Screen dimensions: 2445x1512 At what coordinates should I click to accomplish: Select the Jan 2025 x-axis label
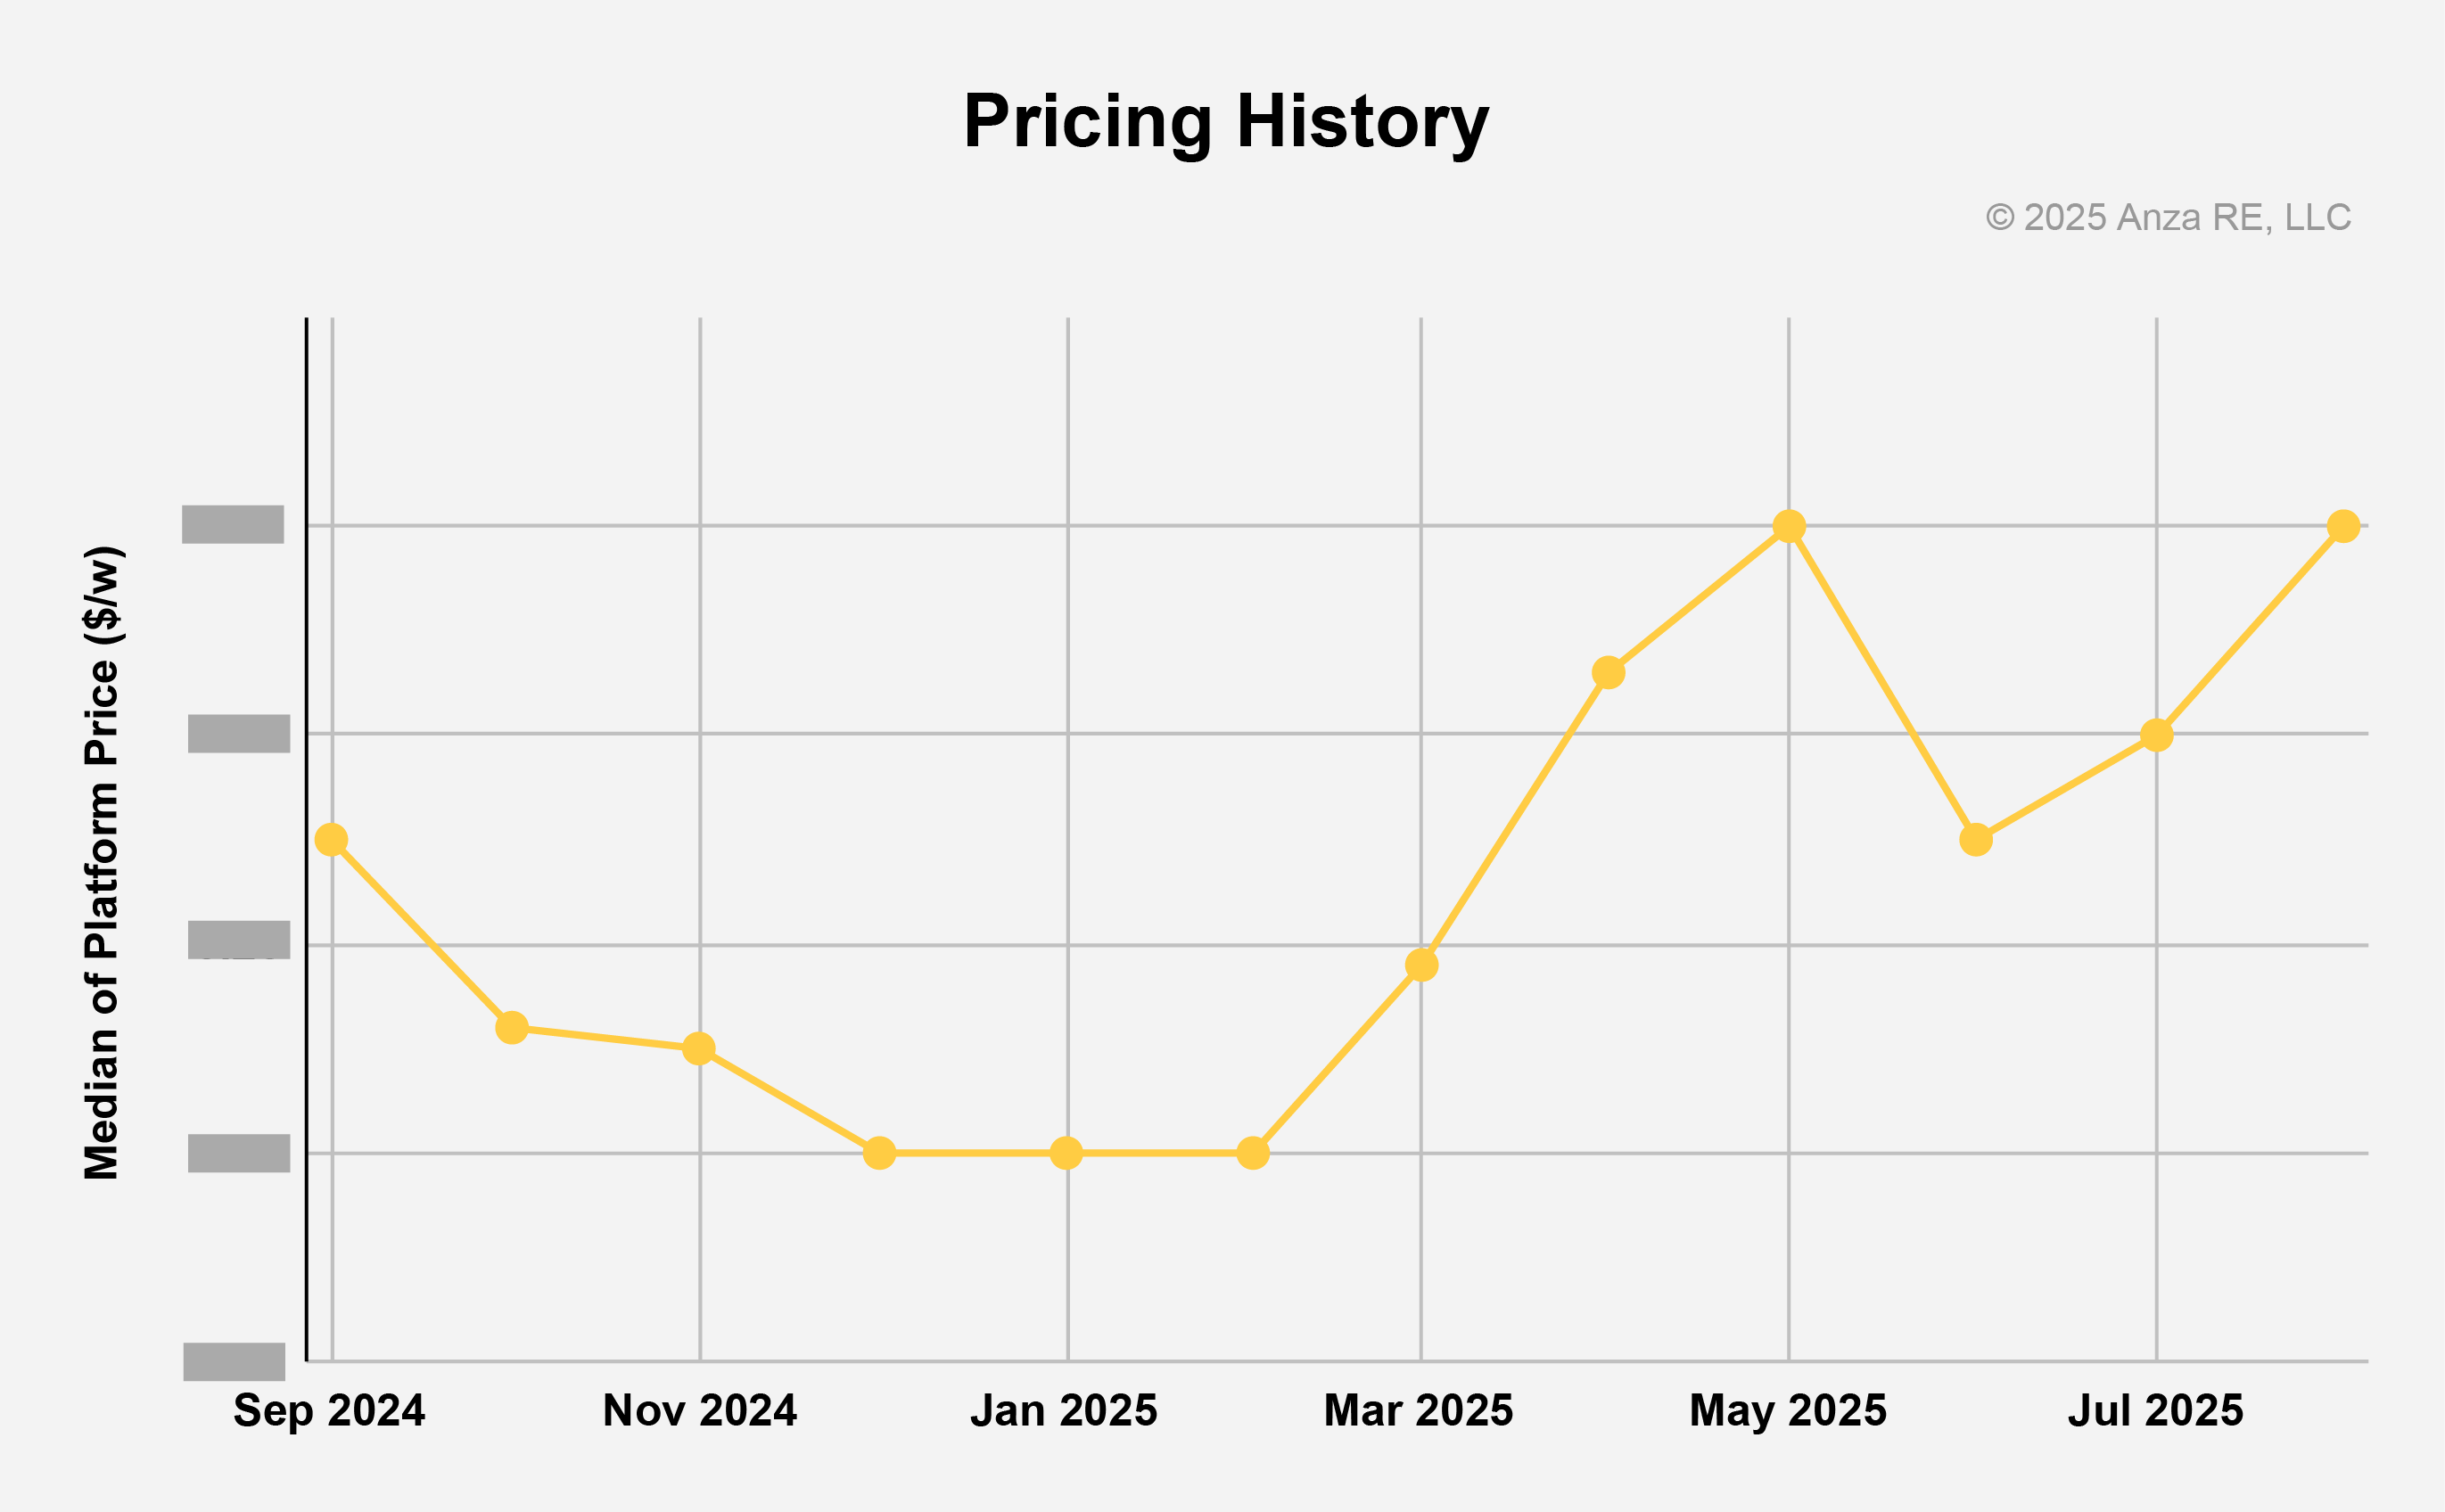[1063, 1411]
